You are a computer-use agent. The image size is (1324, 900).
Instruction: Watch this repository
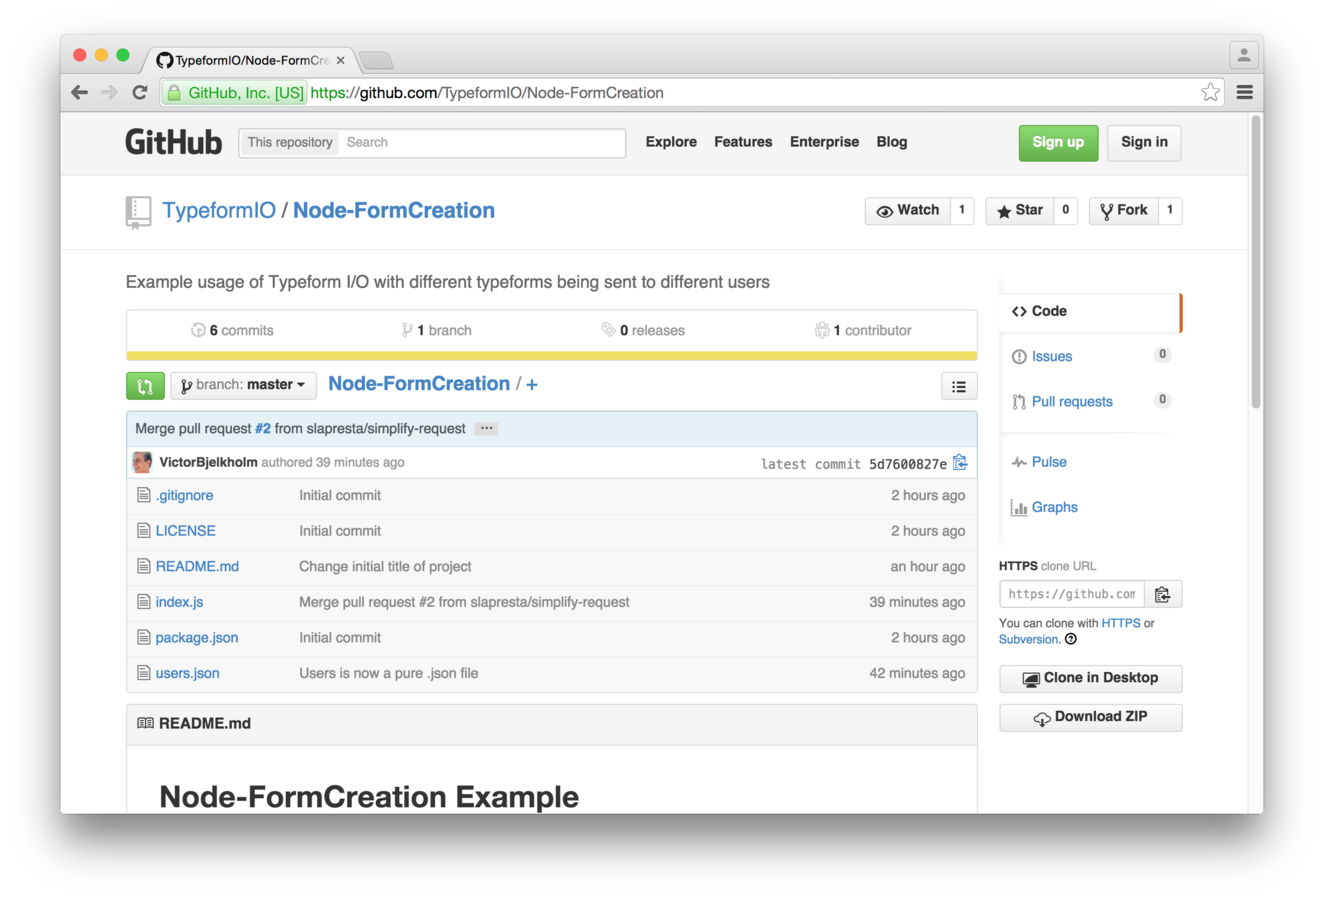coord(907,210)
